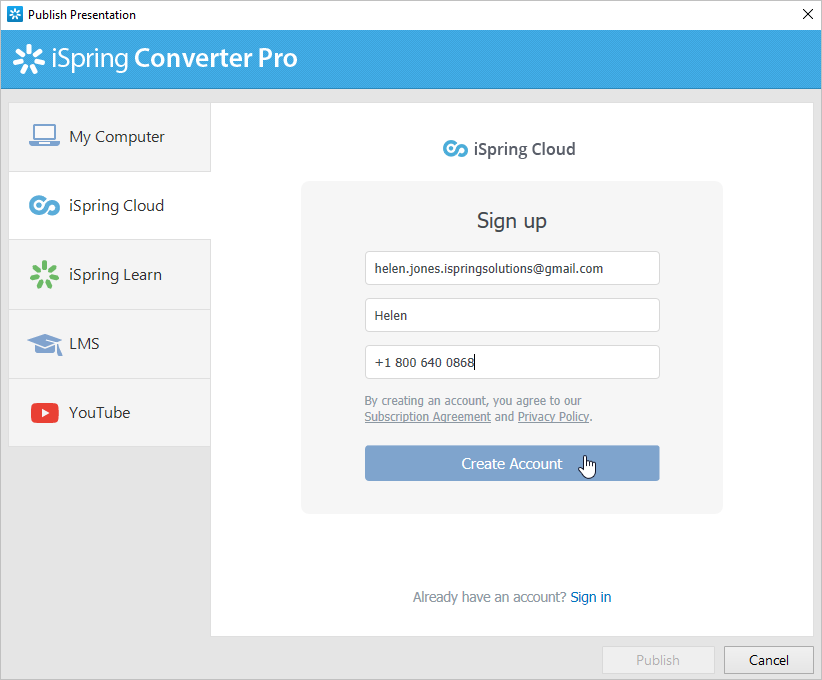Open the Subscription Agreement link
The width and height of the screenshot is (822, 680).
click(428, 417)
